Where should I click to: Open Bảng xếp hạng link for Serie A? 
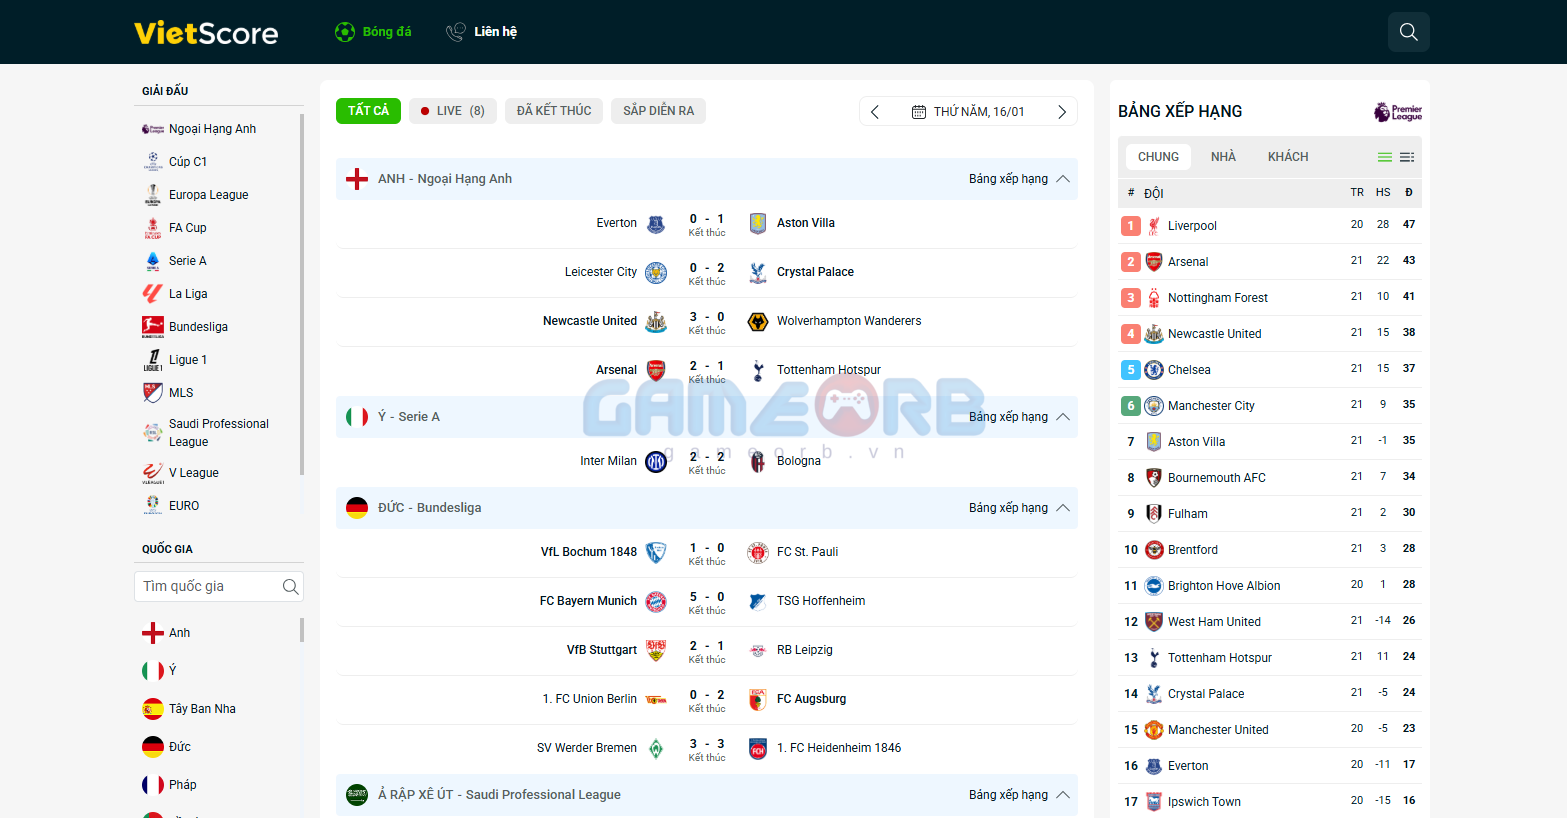click(1008, 417)
